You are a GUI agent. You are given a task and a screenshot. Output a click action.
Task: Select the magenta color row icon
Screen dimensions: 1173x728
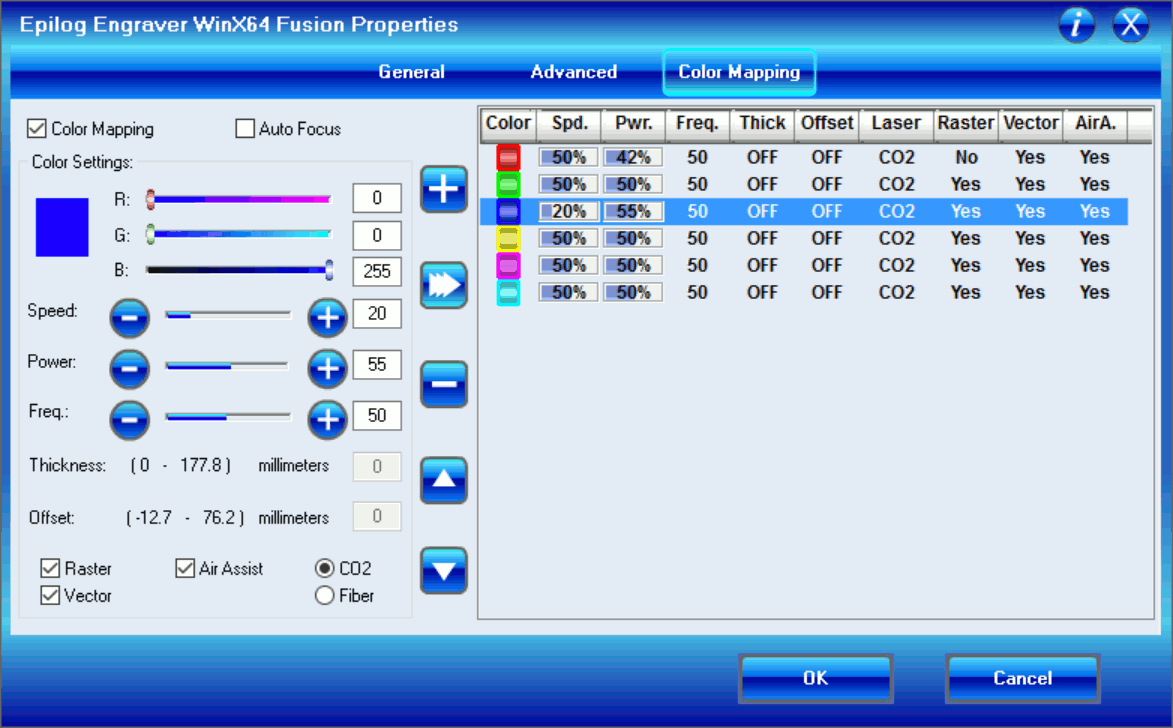tap(508, 266)
